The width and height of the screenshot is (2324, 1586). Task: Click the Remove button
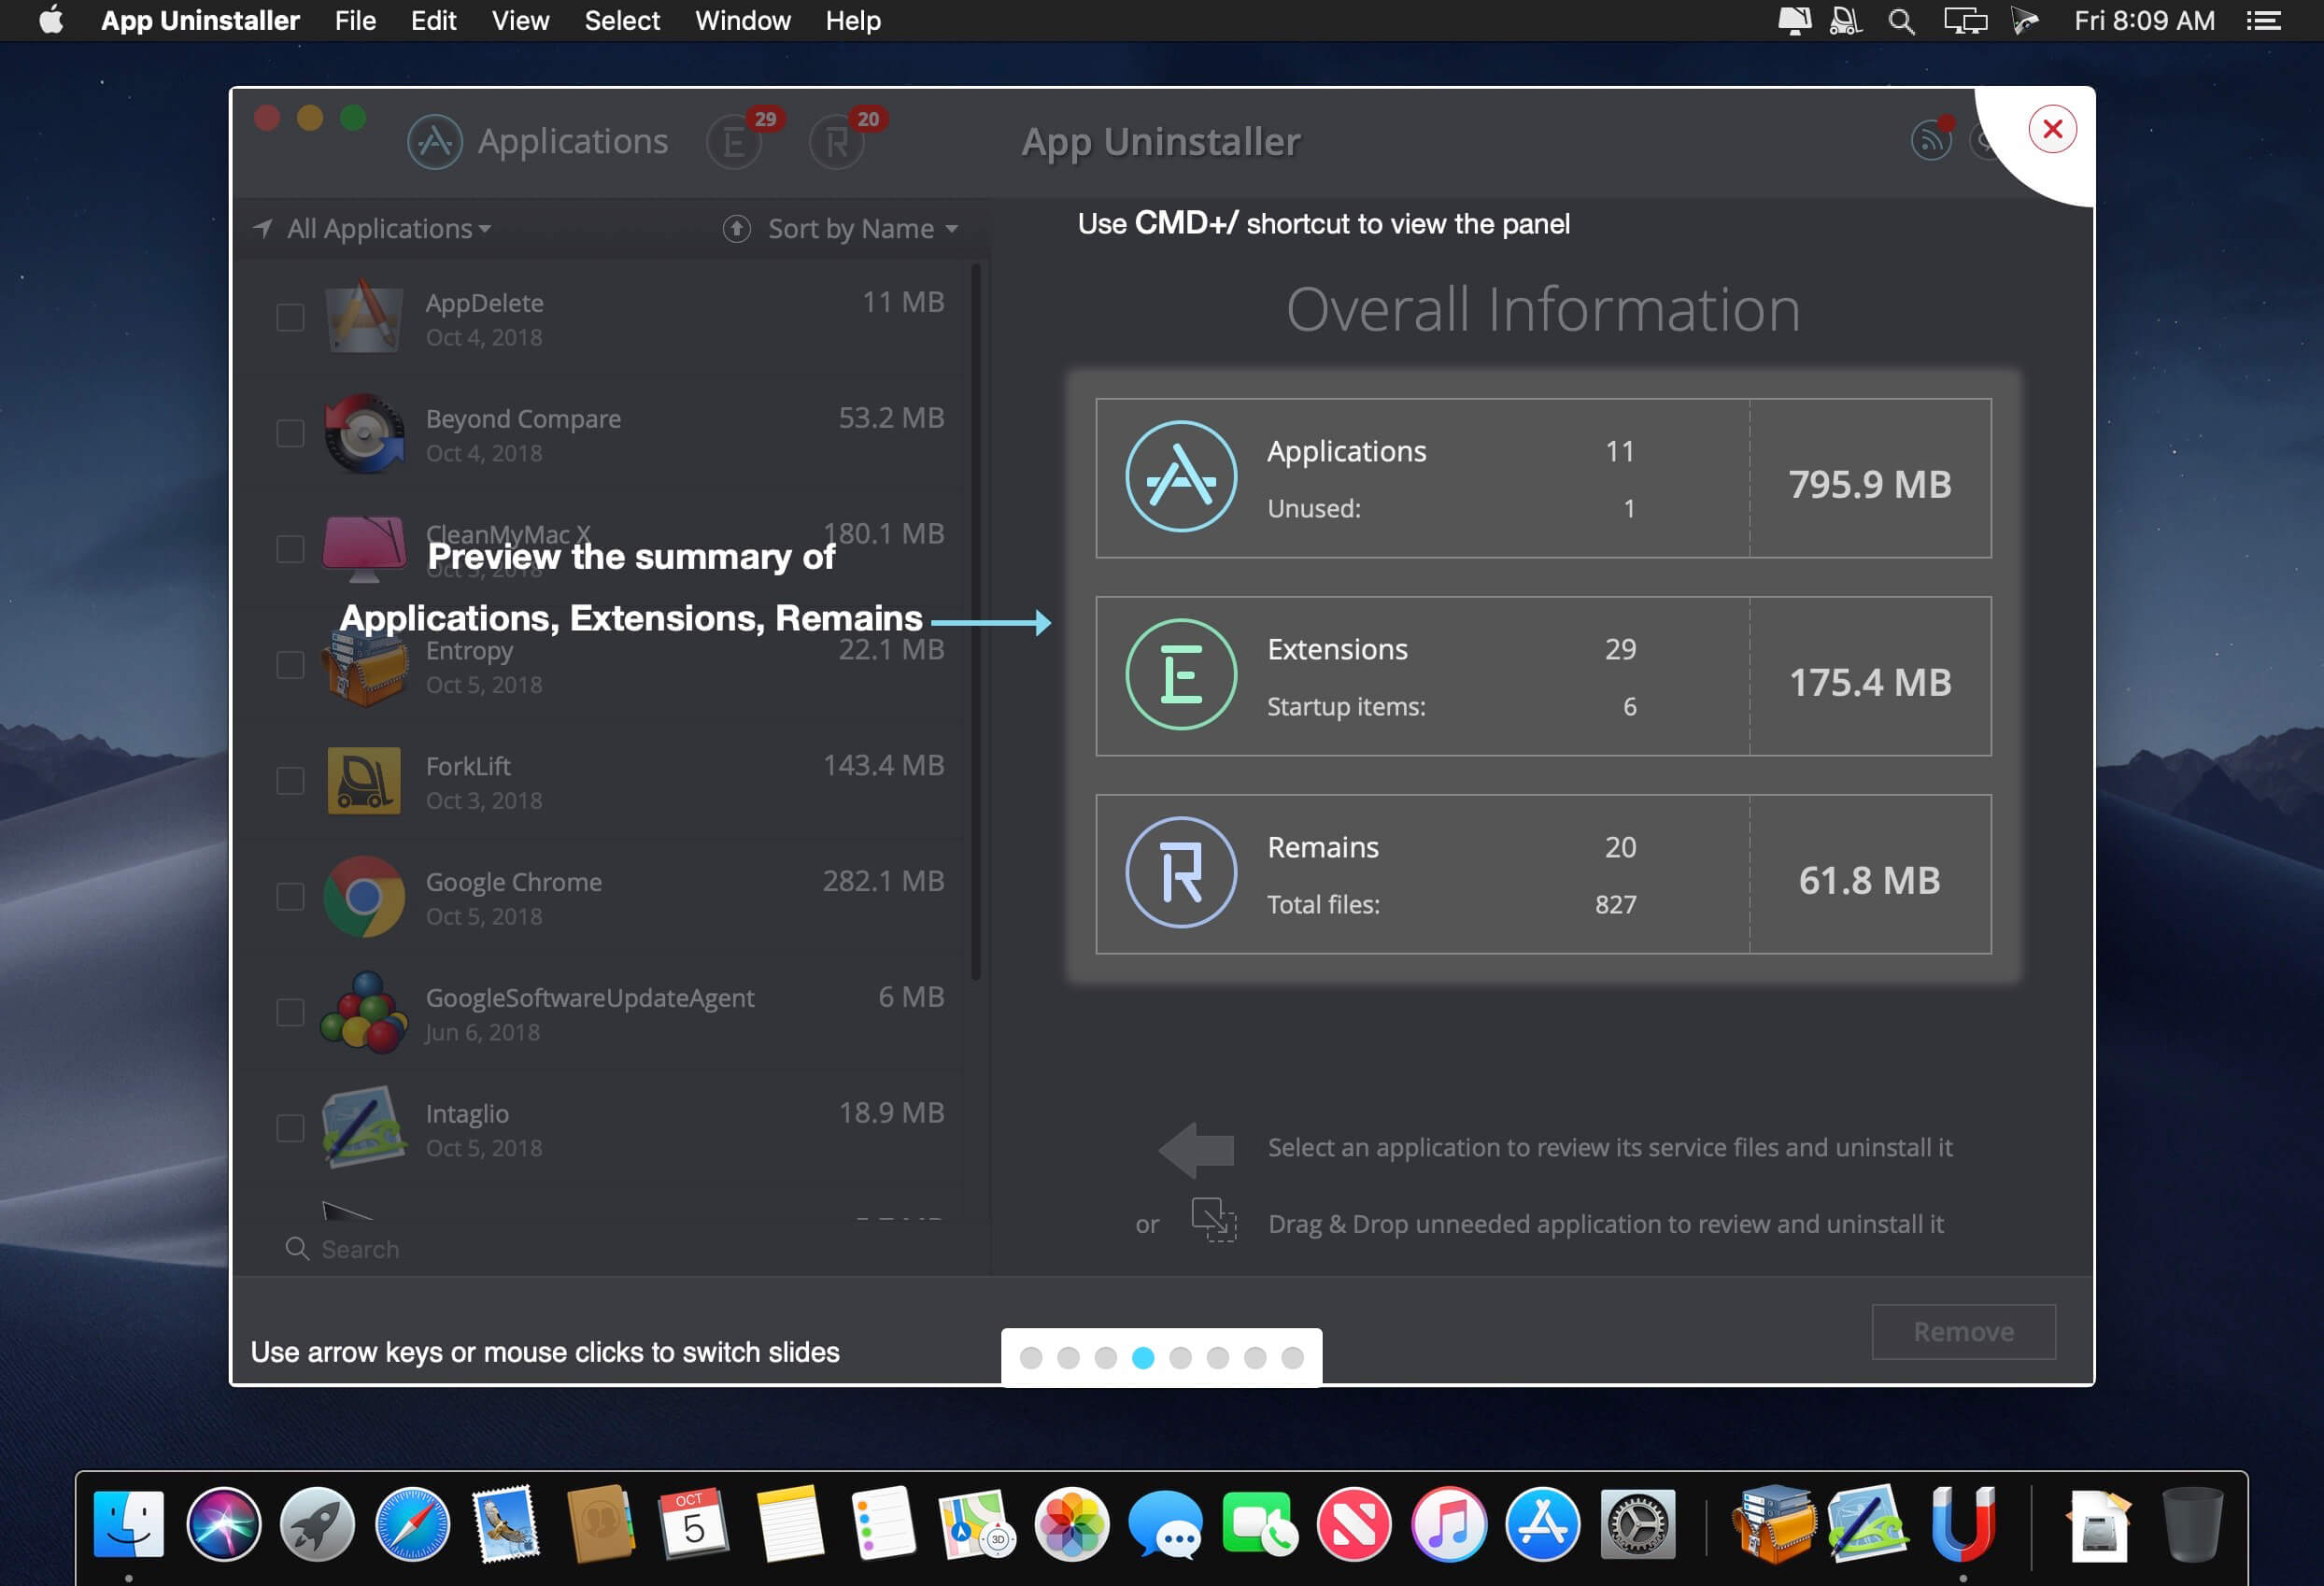pyautogui.click(x=1962, y=1332)
